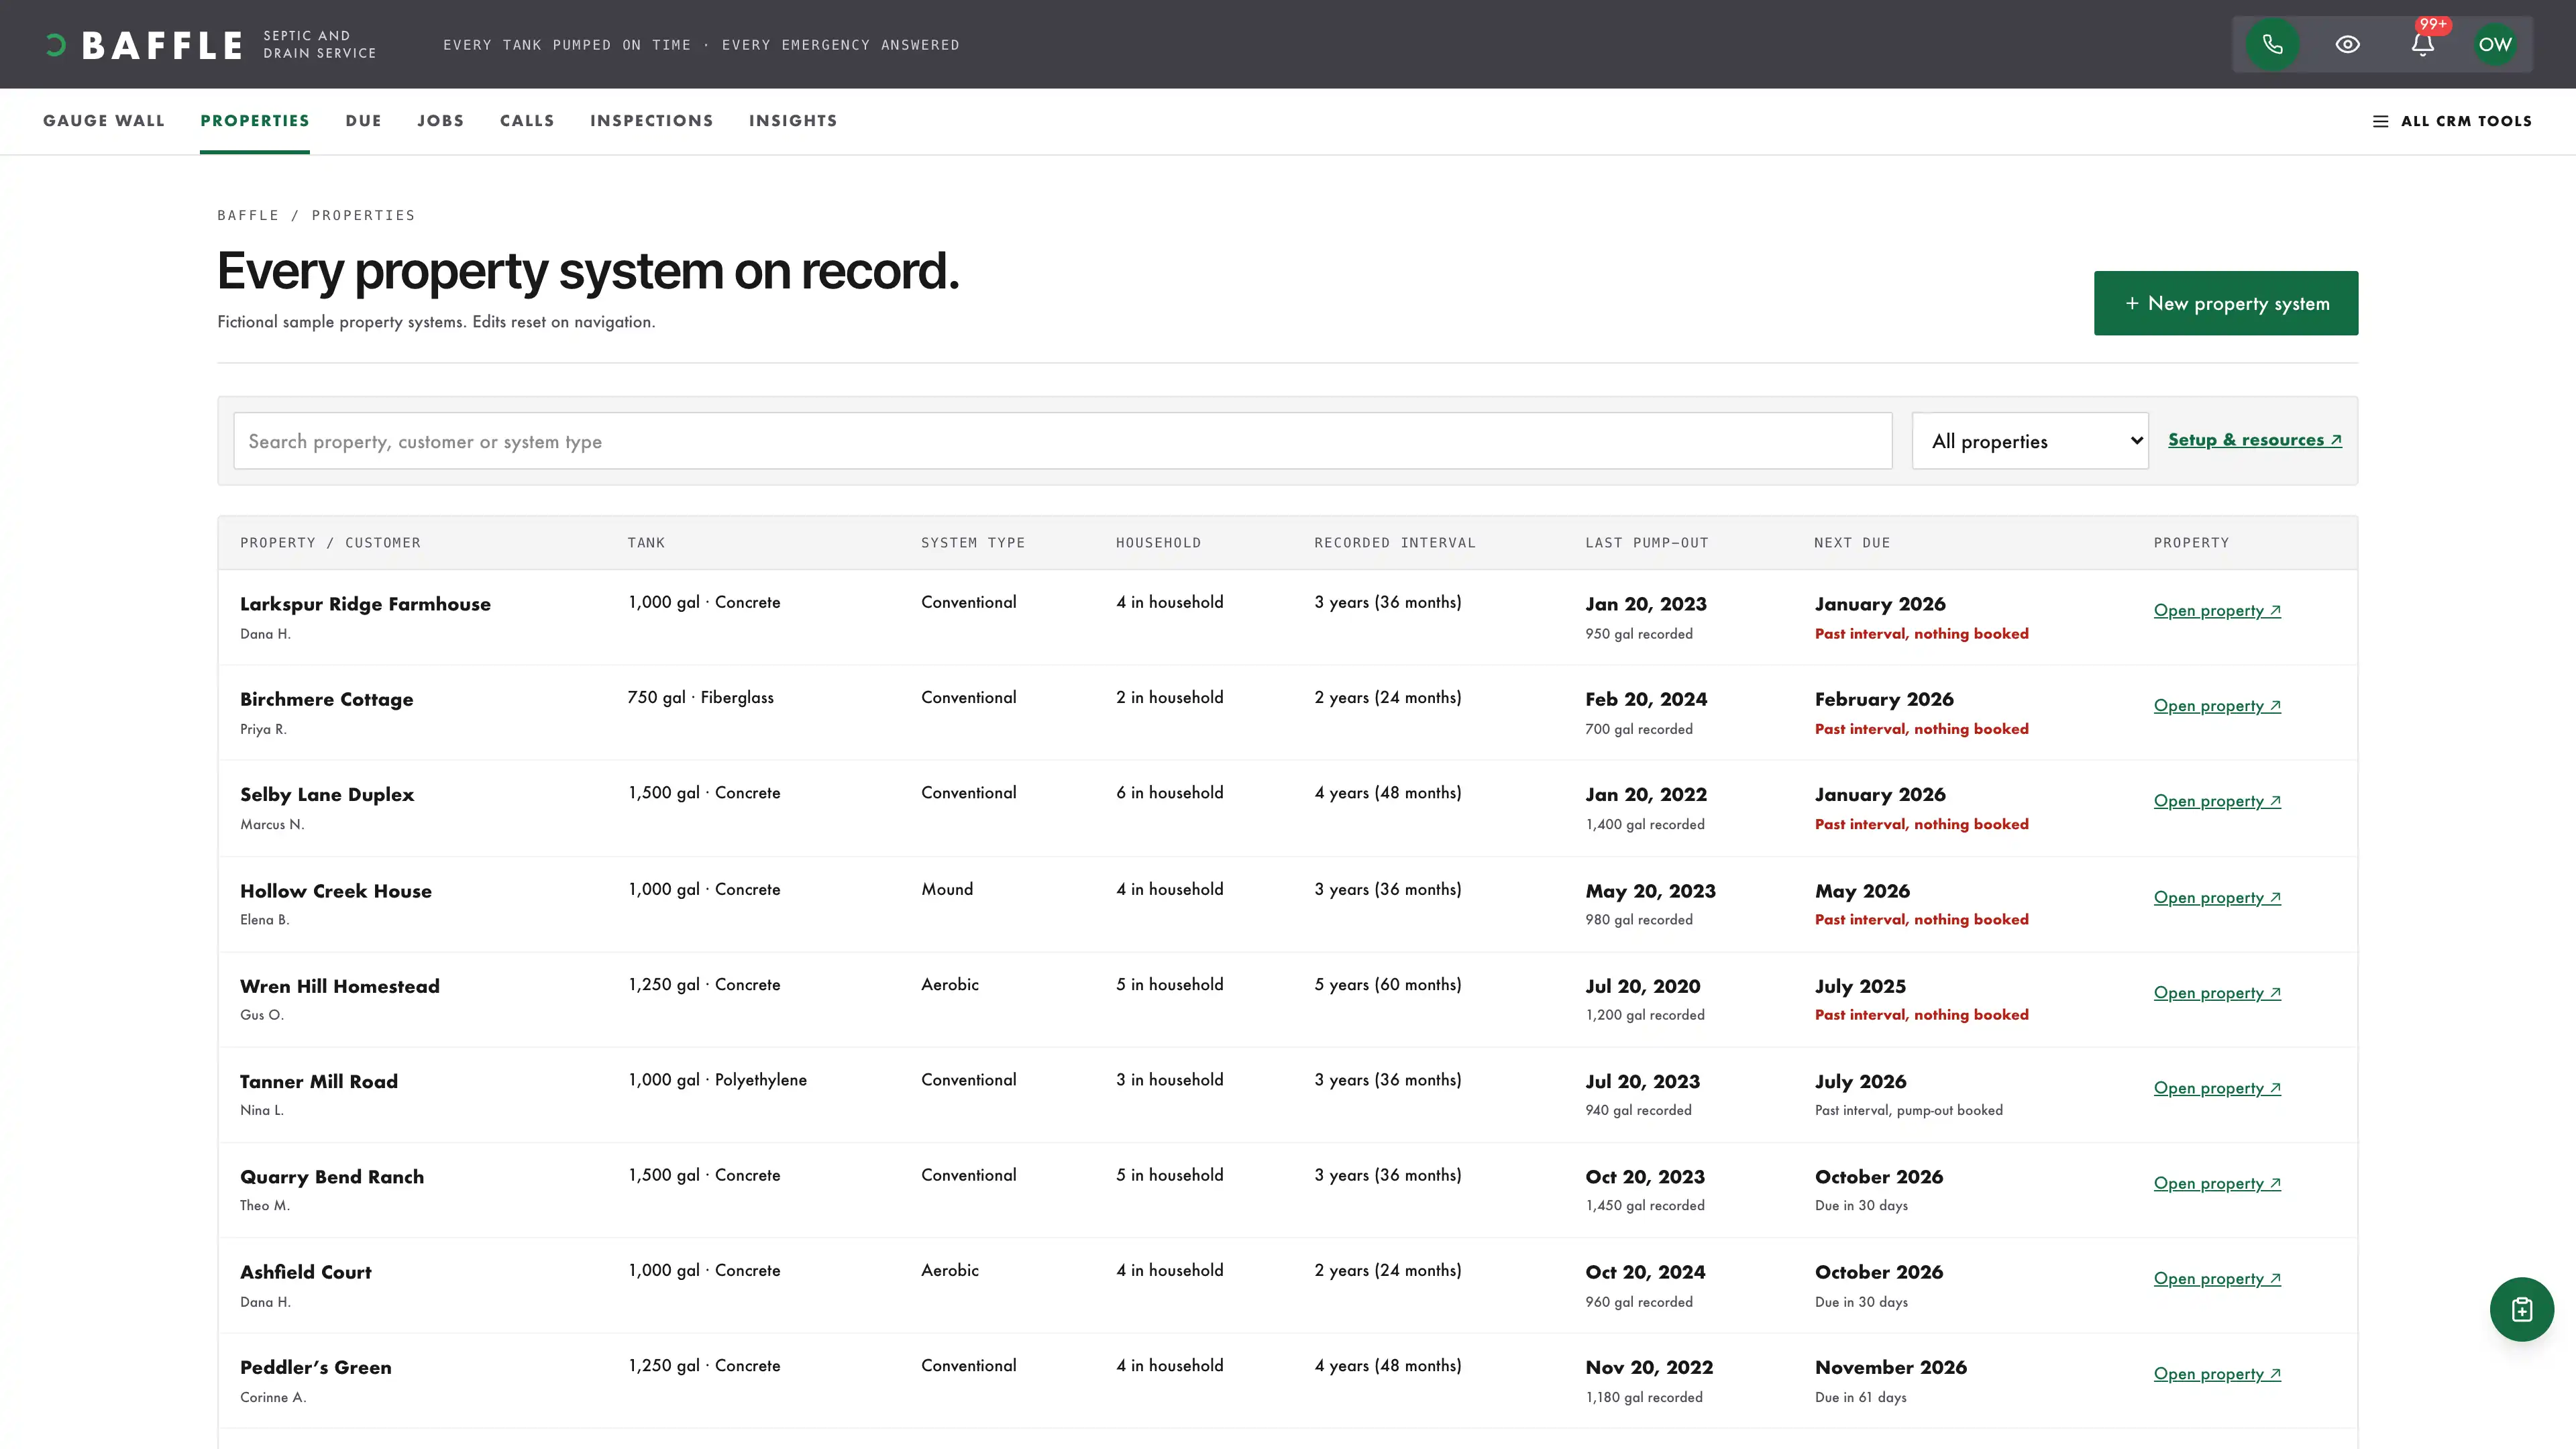2576x1449 pixels.
Task: Switch to the Gauge Wall tab
Action: 103,120
